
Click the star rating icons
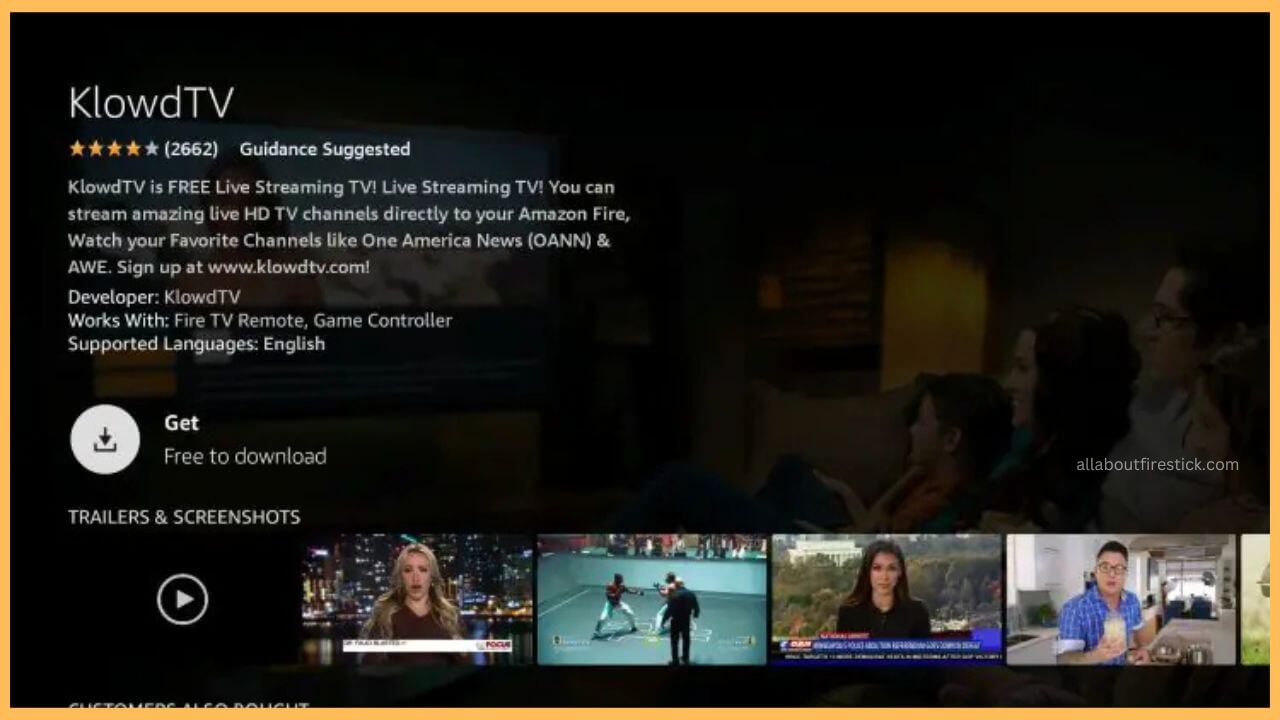113,149
